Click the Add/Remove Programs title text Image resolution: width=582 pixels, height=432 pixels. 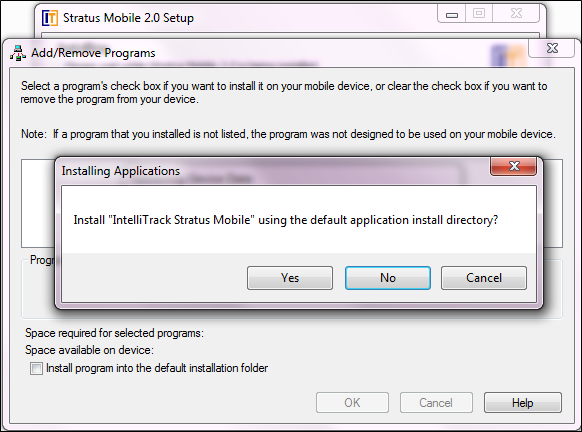(93, 53)
